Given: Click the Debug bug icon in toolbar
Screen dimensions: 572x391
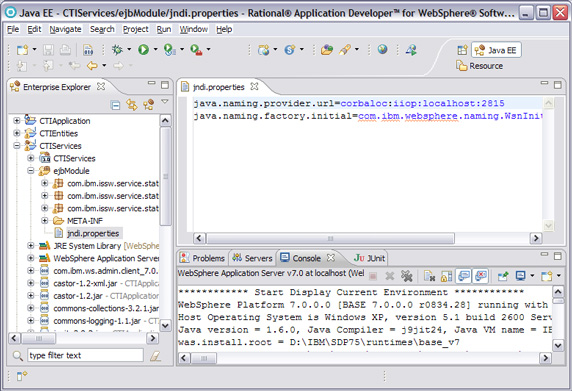Looking at the screenshot, I should click(x=117, y=50).
